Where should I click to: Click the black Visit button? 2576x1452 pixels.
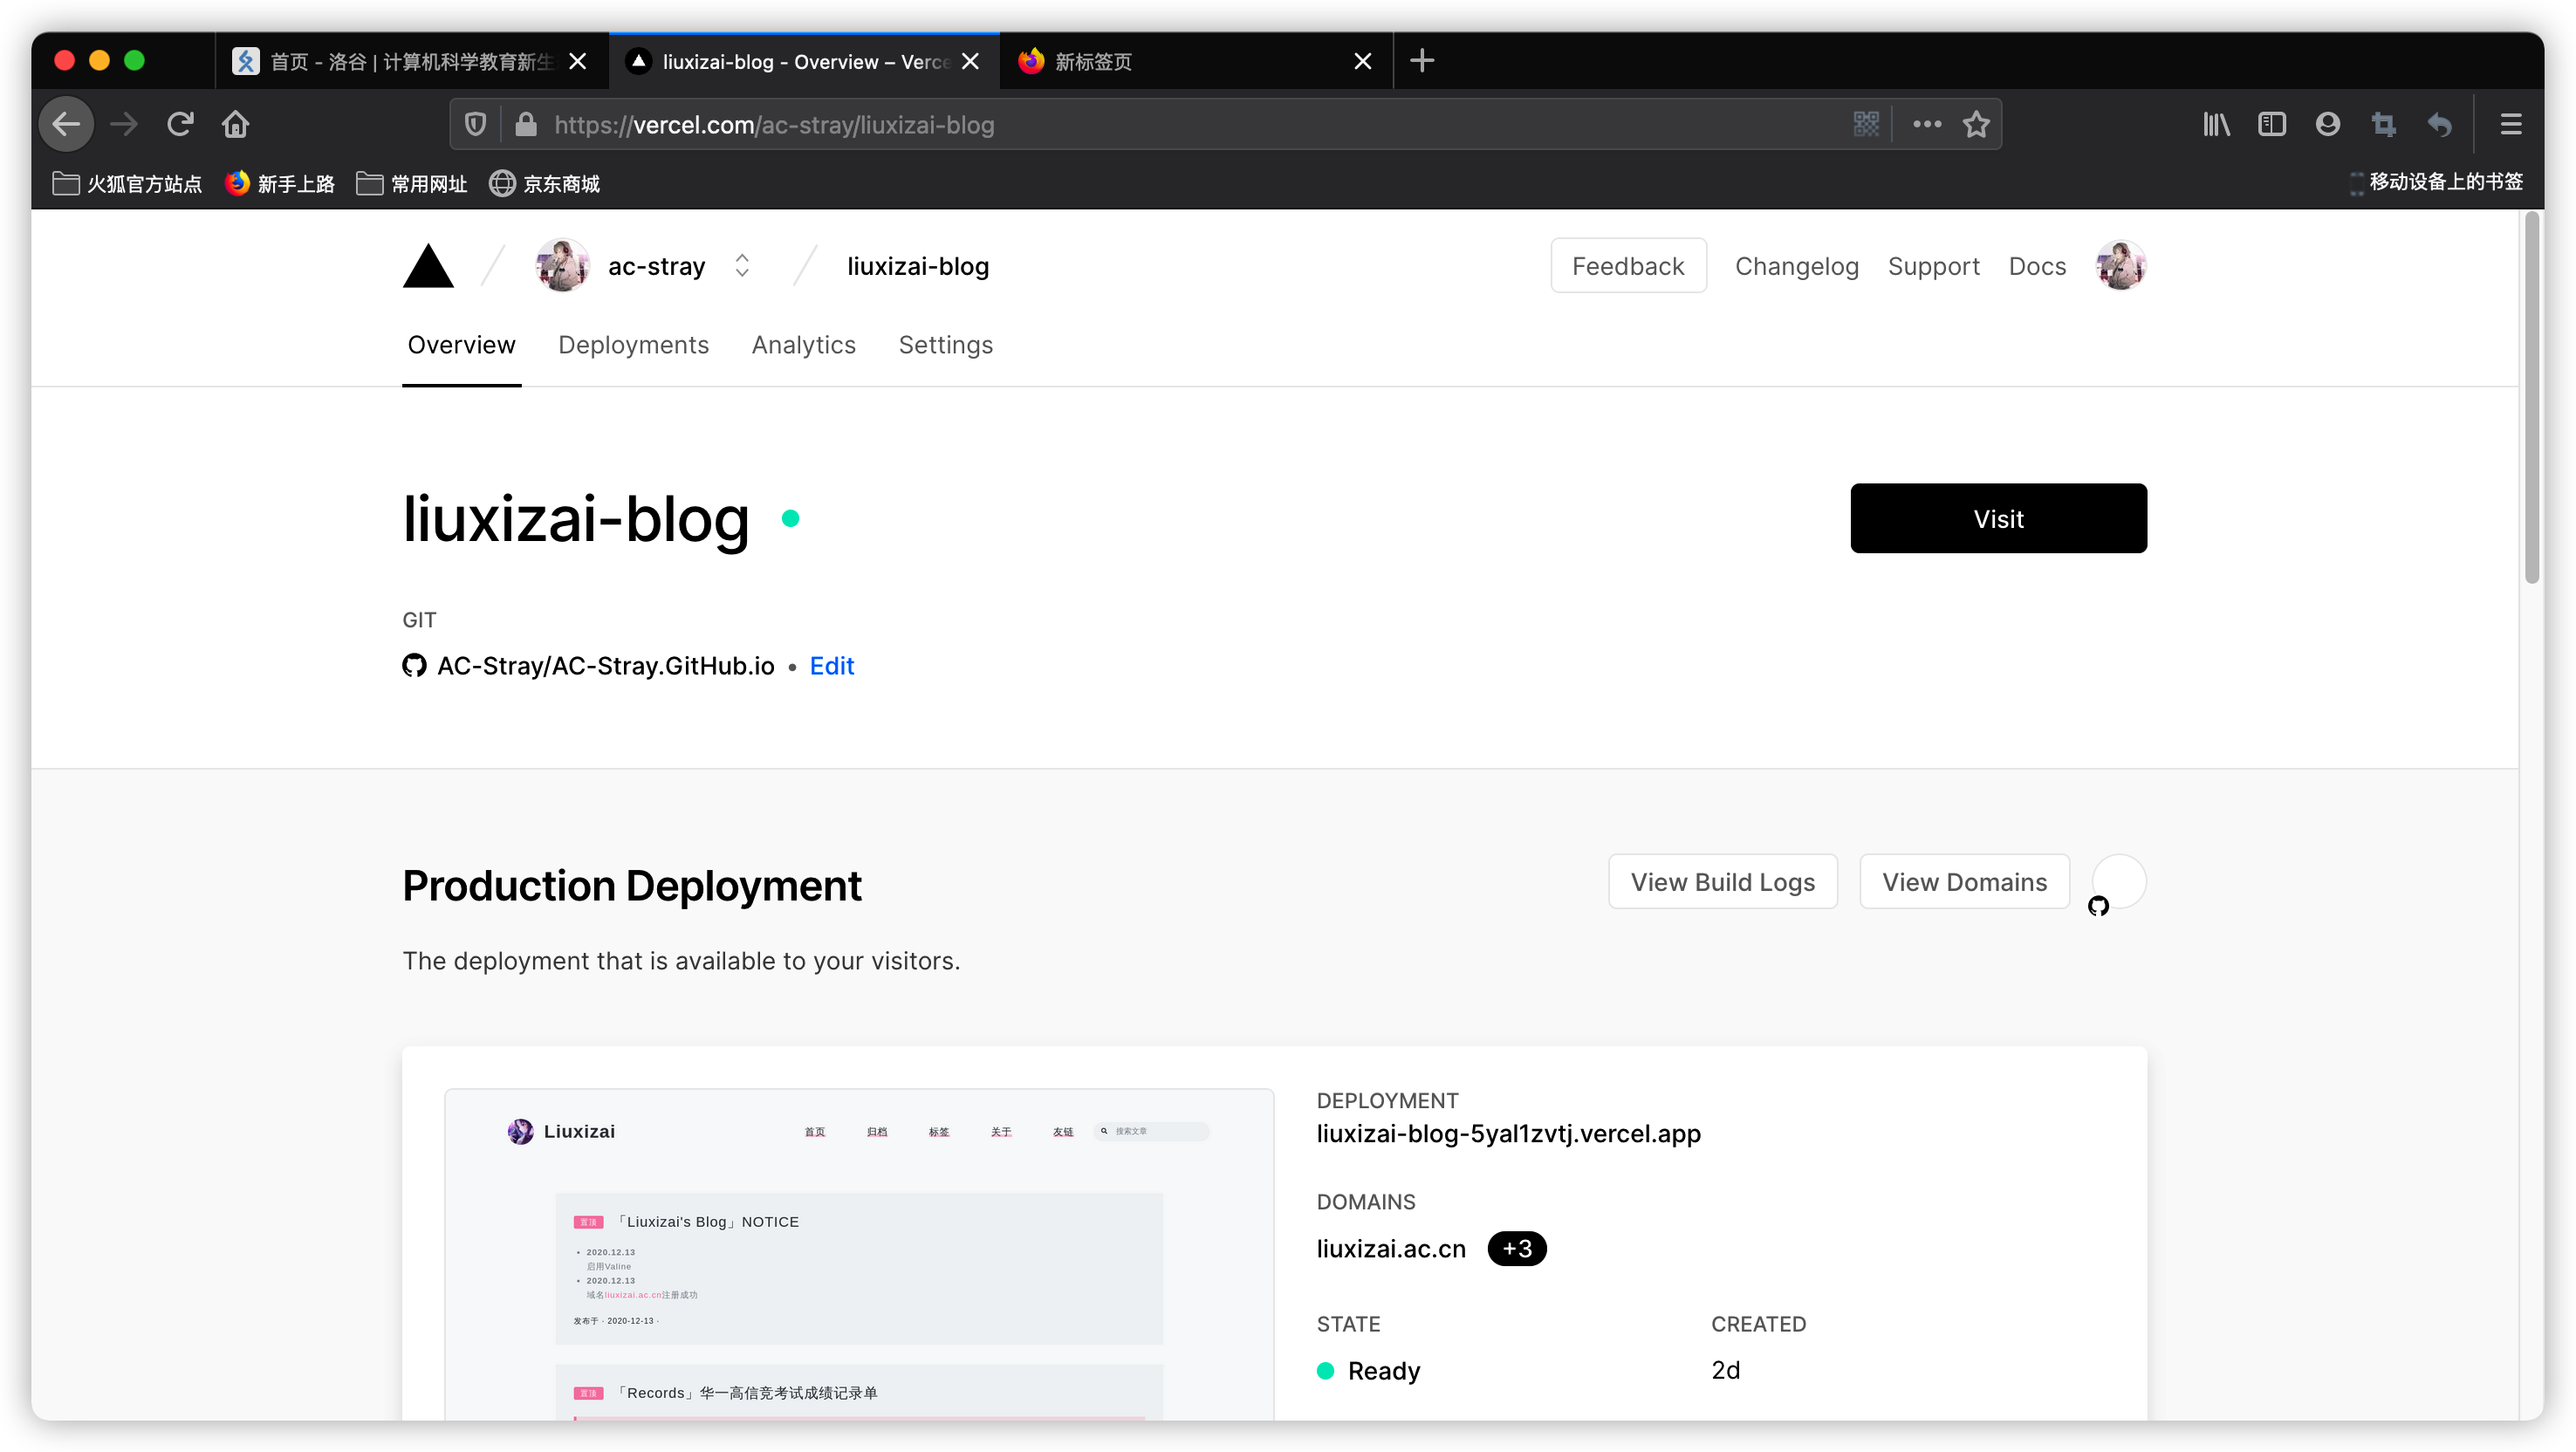1998,518
